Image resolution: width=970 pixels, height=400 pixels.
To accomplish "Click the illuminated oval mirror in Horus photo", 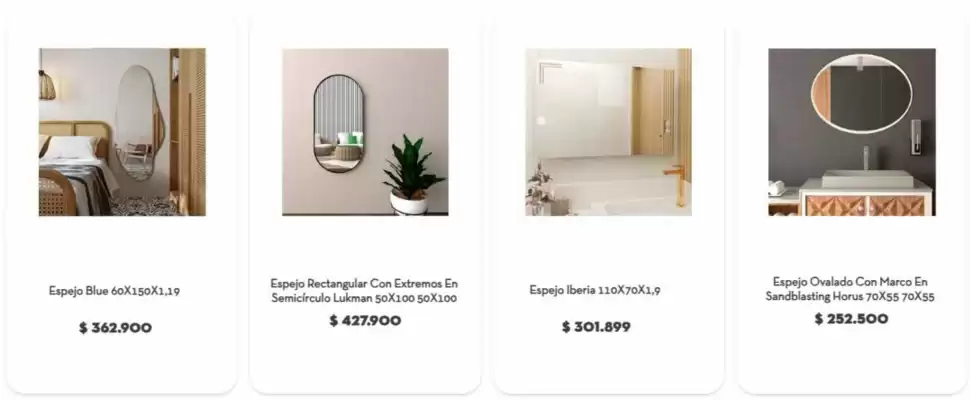I will [x=861, y=93].
